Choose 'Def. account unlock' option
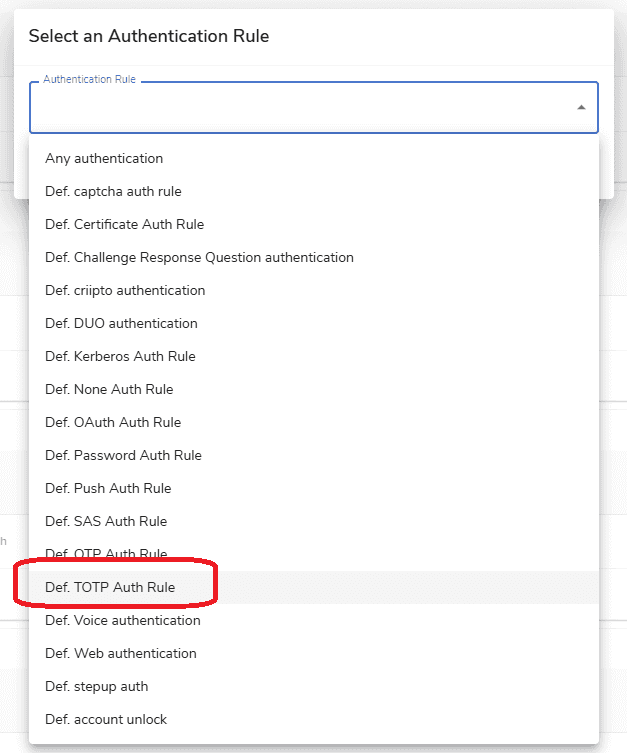 tap(106, 719)
